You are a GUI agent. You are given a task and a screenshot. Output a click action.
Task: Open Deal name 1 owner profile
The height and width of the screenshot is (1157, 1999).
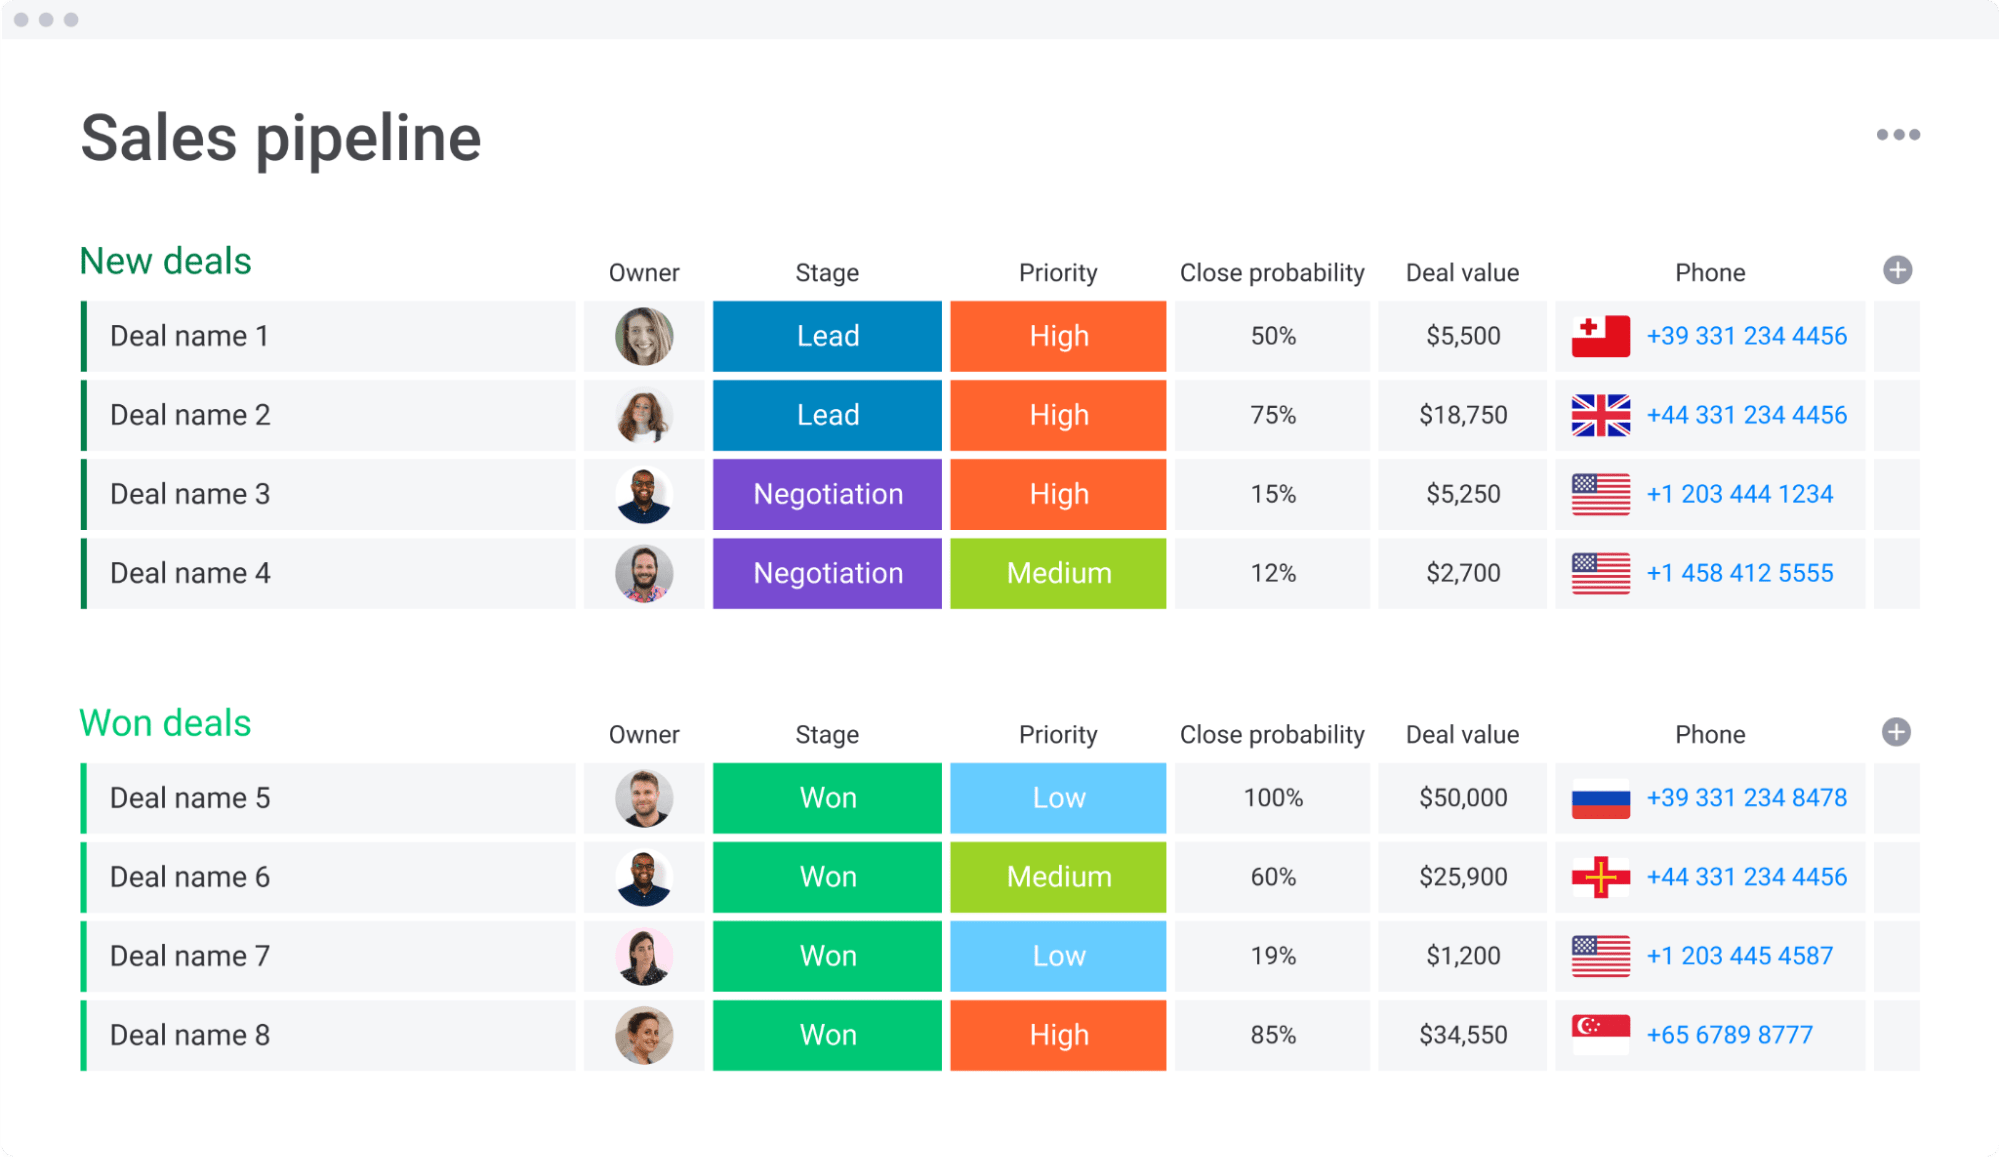pyautogui.click(x=643, y=336)
